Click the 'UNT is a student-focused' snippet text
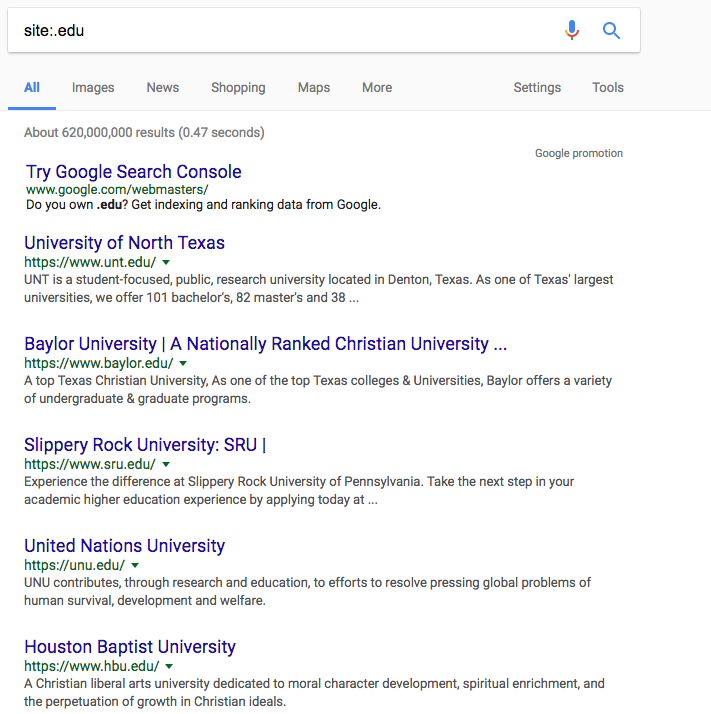 tap(319, 288)
